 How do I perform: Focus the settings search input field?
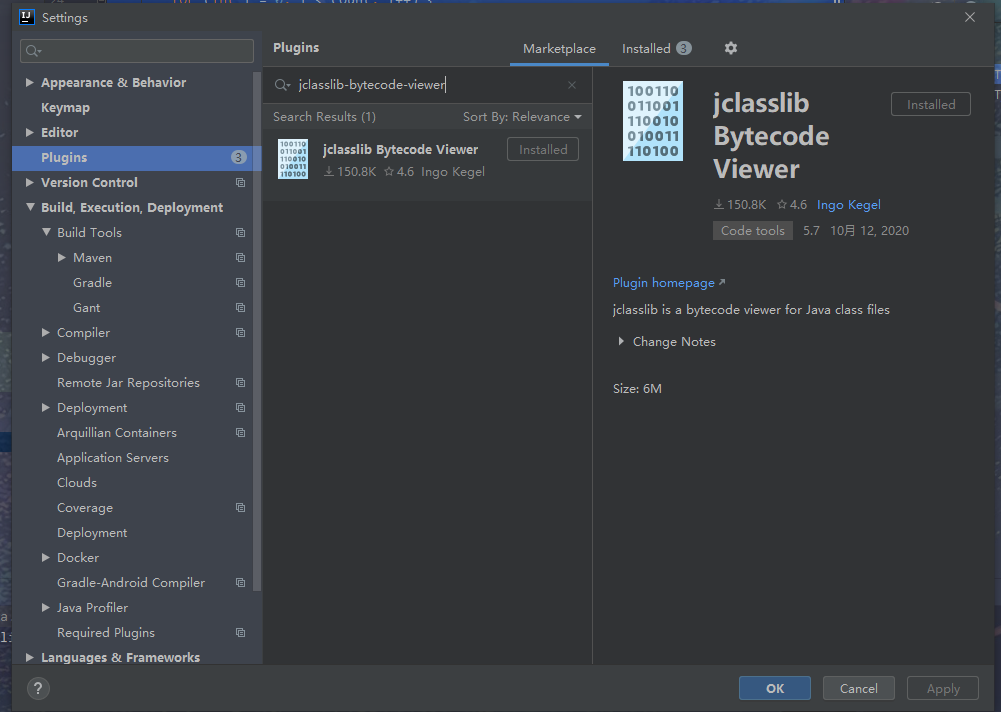coord(137,51)
